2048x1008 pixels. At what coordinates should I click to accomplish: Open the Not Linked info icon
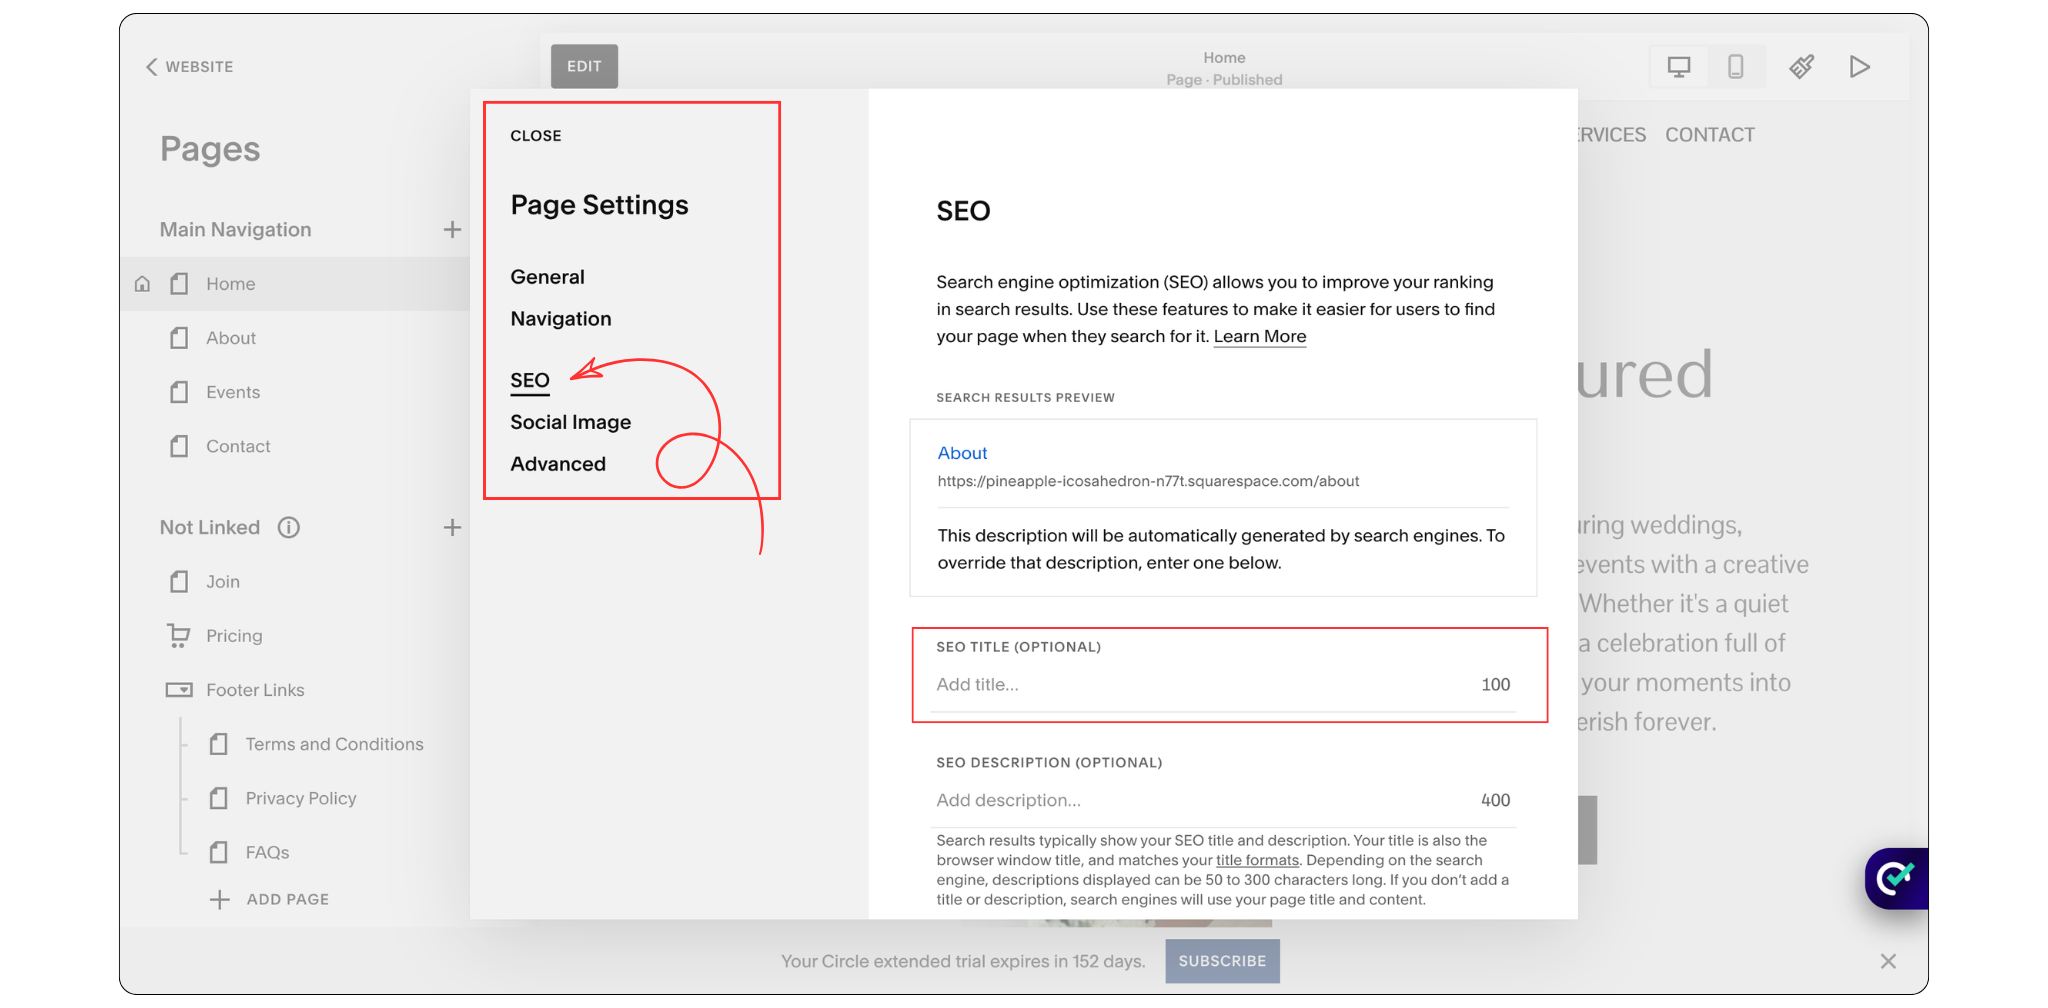(x=289, y=527)
